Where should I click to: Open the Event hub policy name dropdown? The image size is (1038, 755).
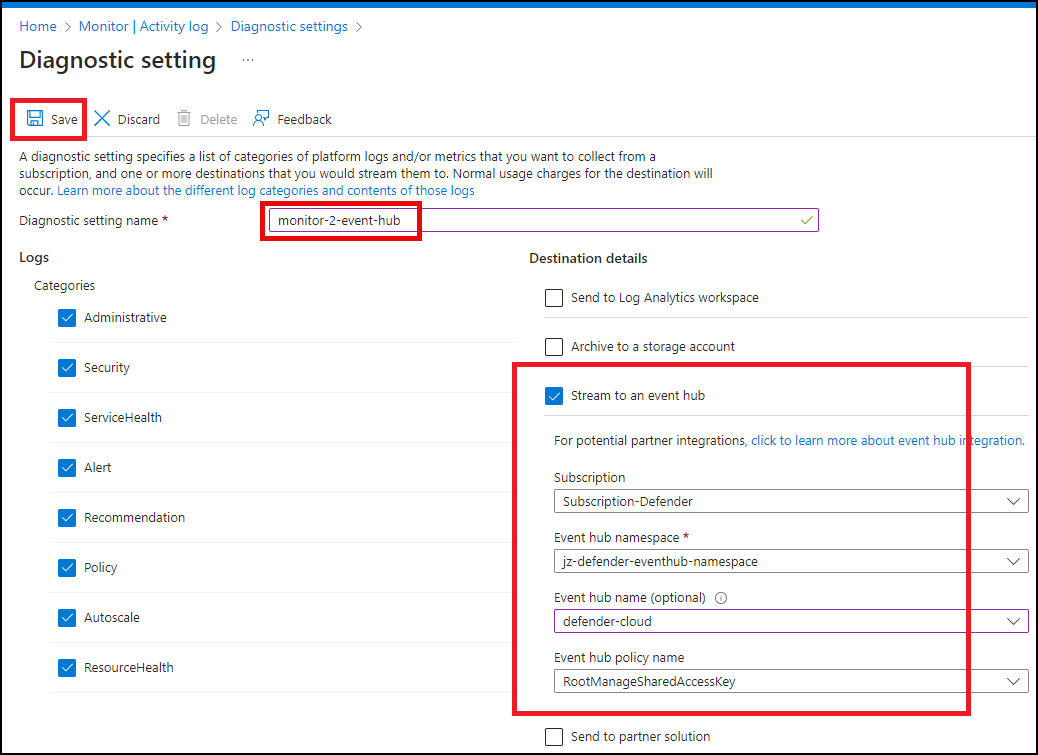coord(790,682)
